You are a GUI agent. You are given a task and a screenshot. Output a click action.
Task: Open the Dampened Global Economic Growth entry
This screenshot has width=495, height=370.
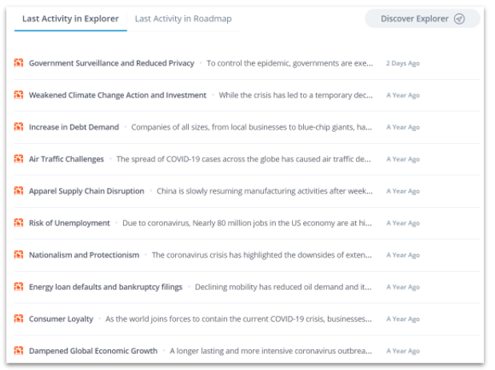[x=93, y=351]
